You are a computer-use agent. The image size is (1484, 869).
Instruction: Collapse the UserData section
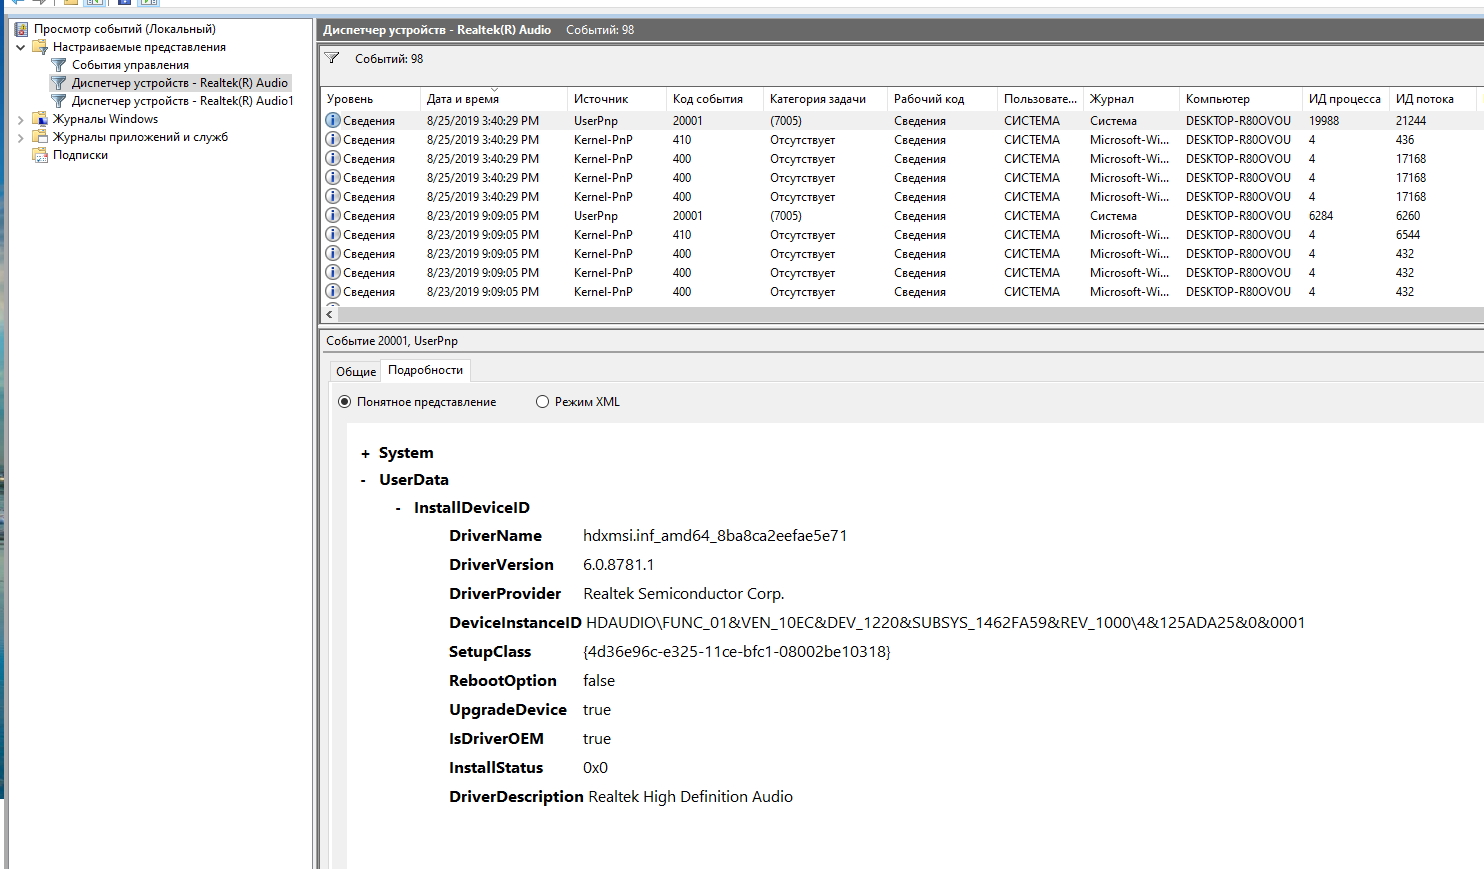(364, 480)
